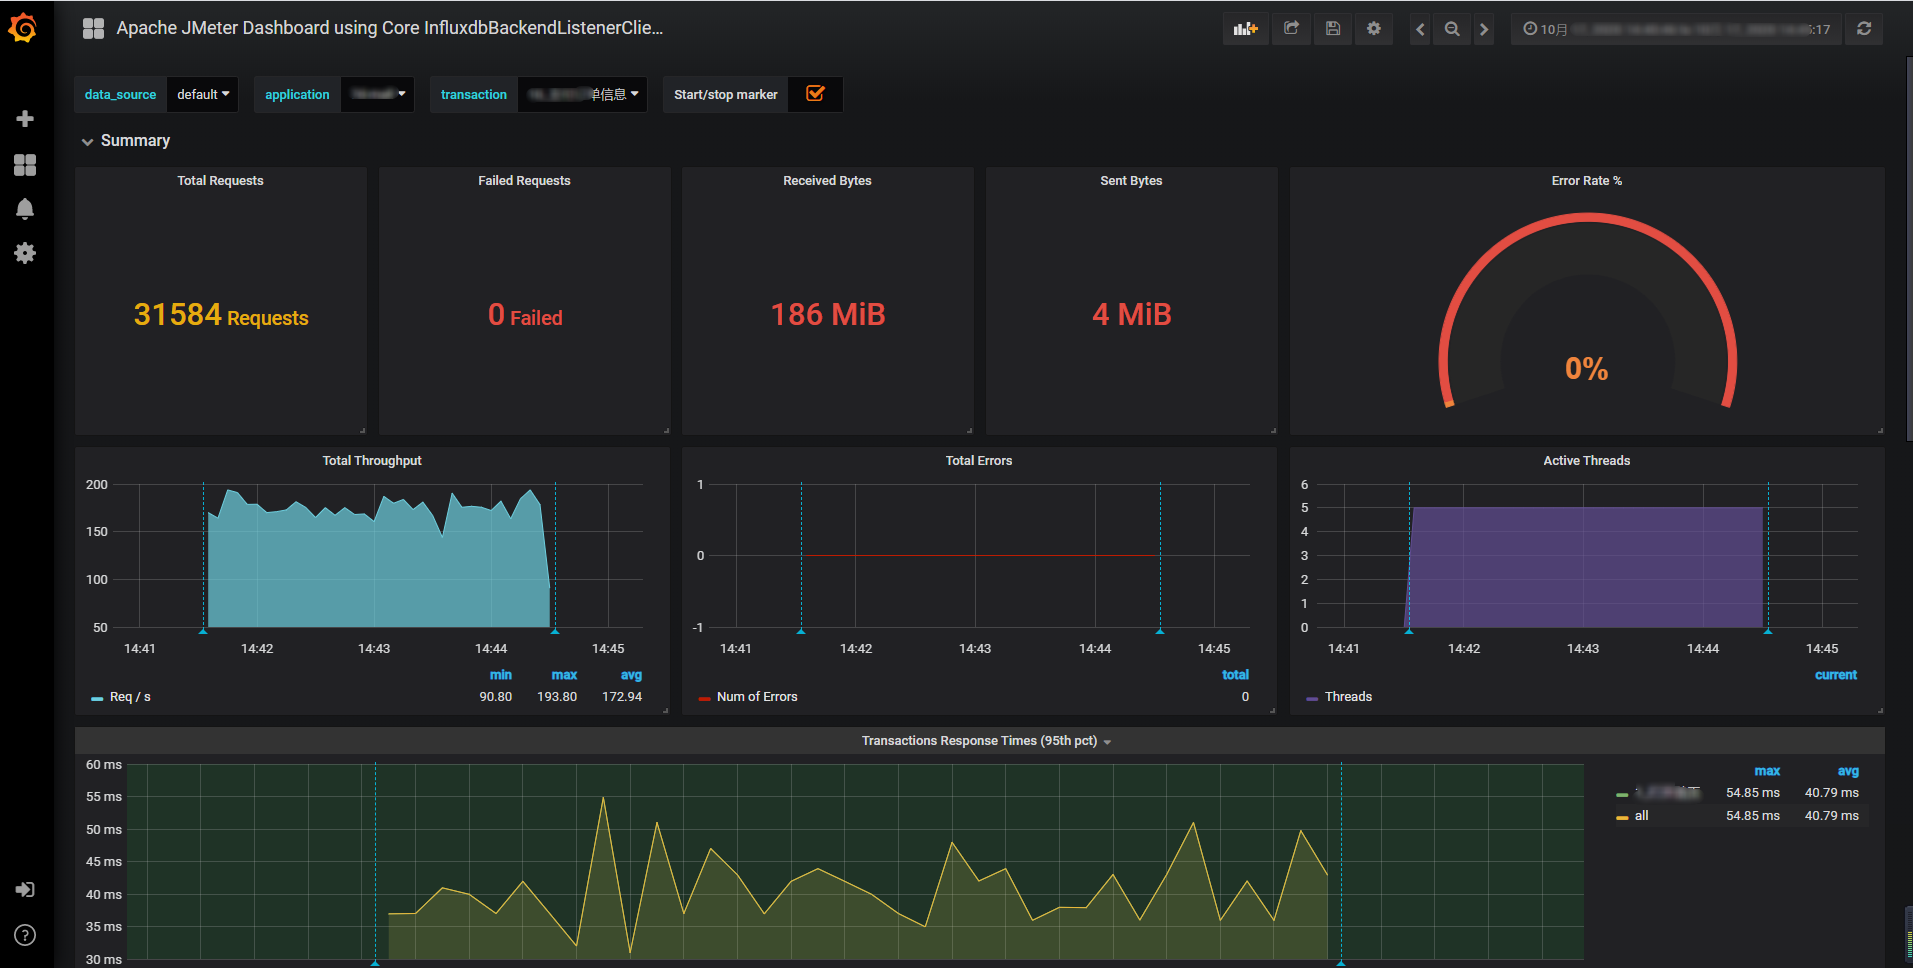Sort response times legend by avg

[1848, 771]
